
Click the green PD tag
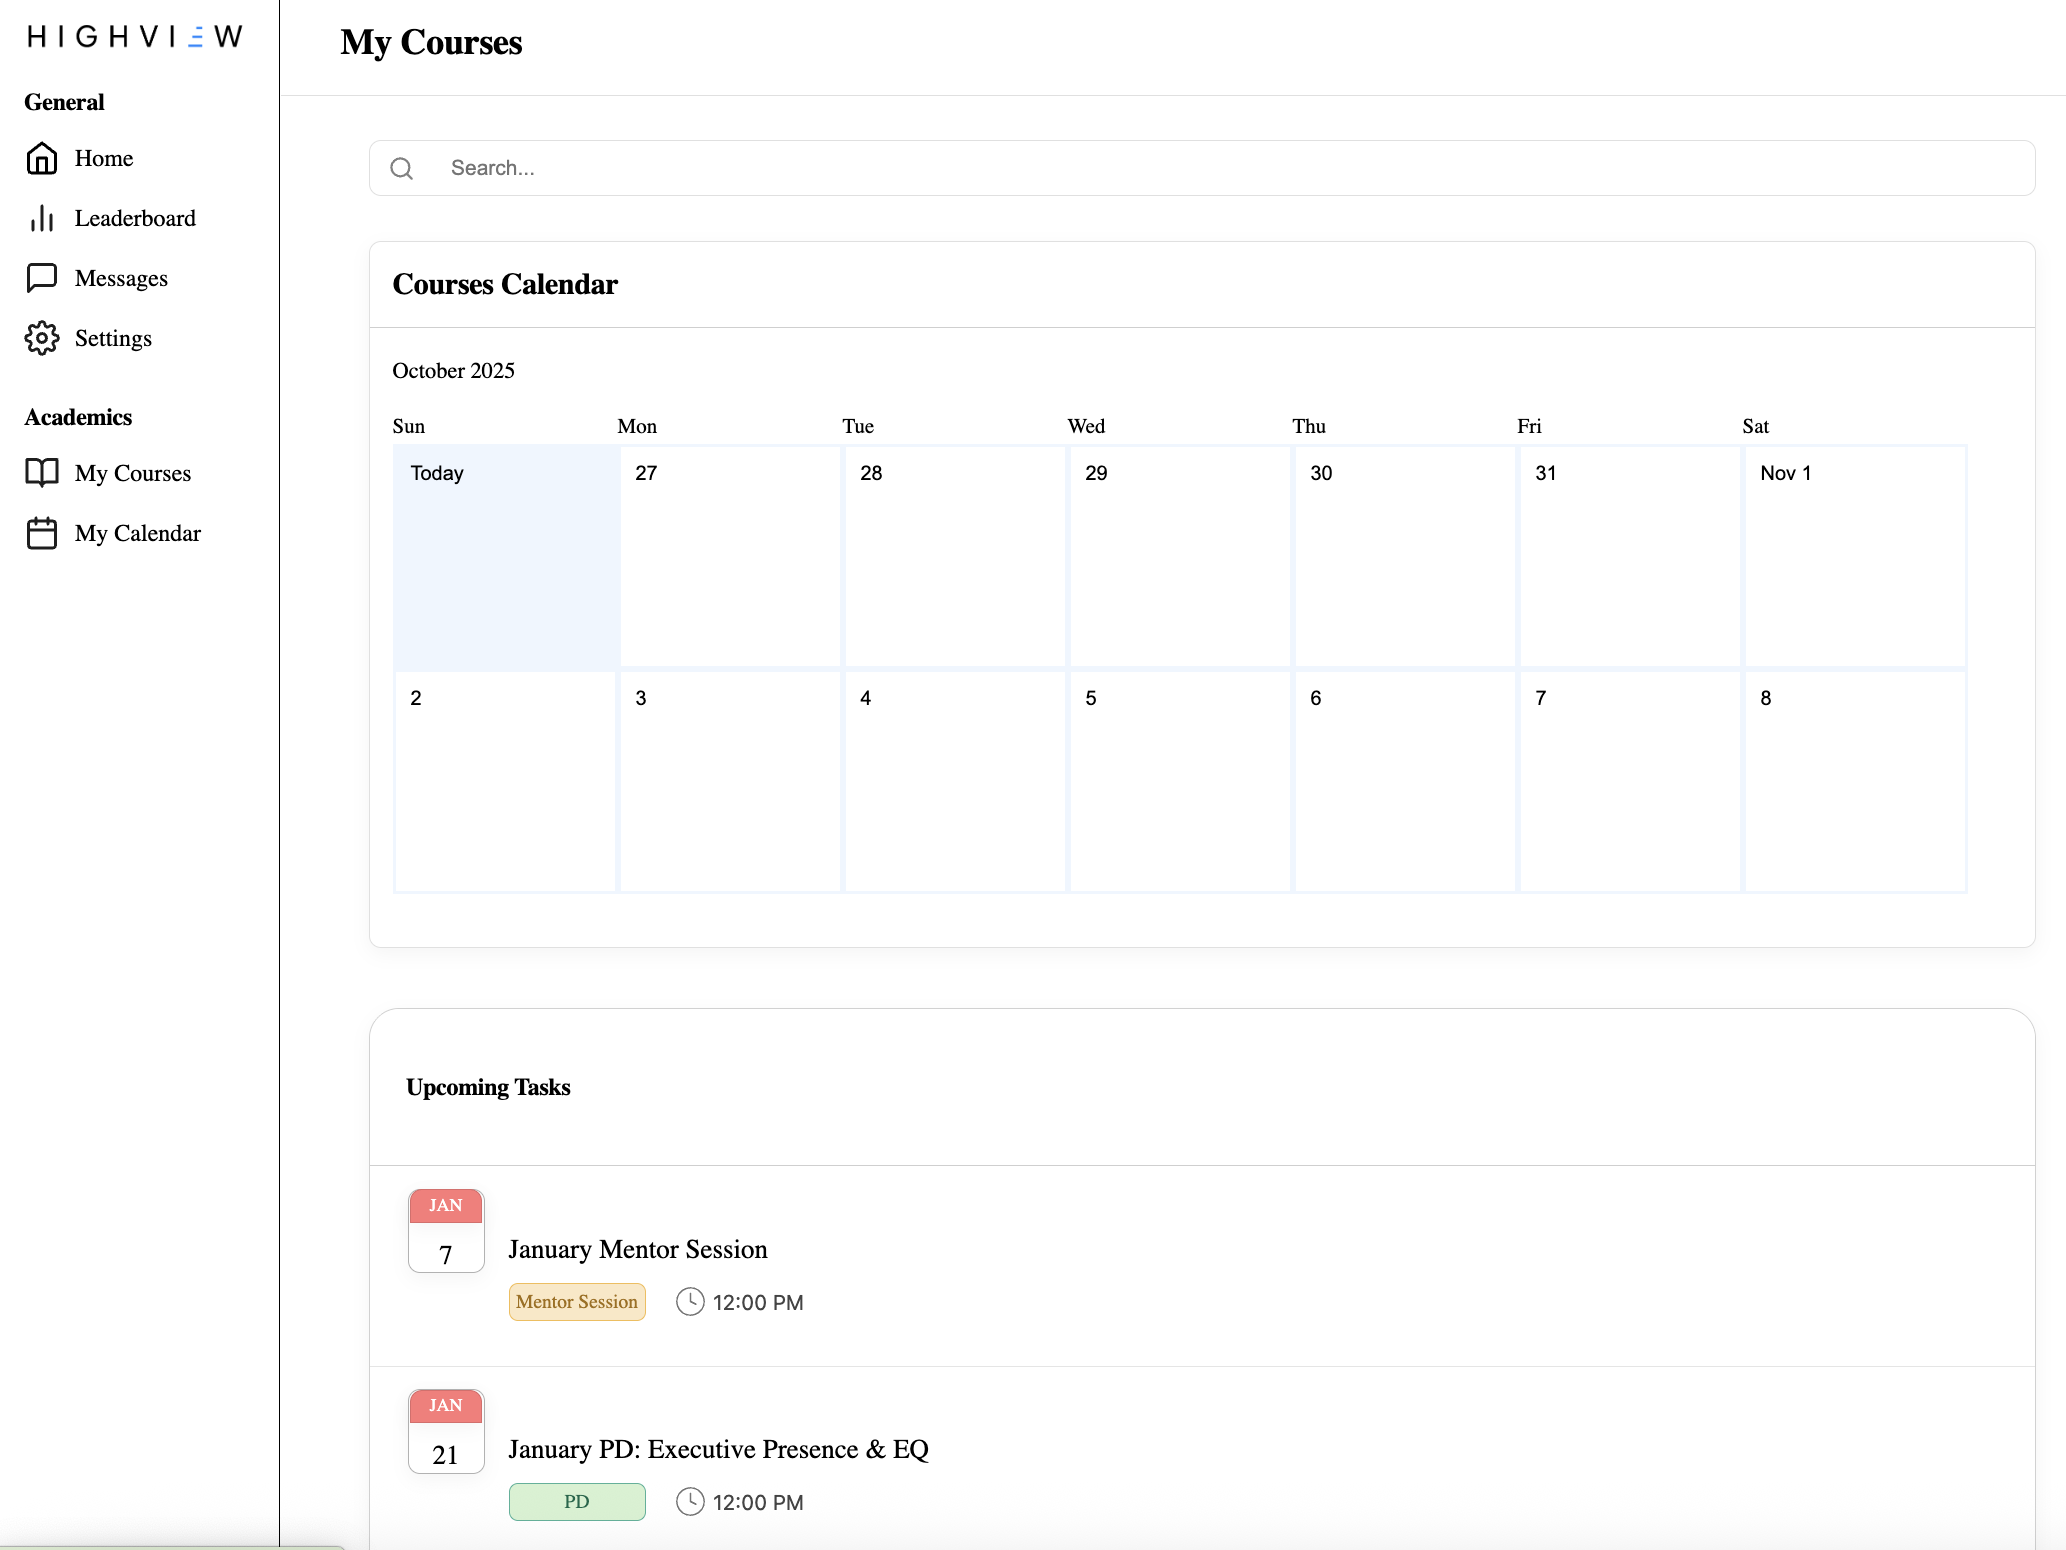[577, 1502]
